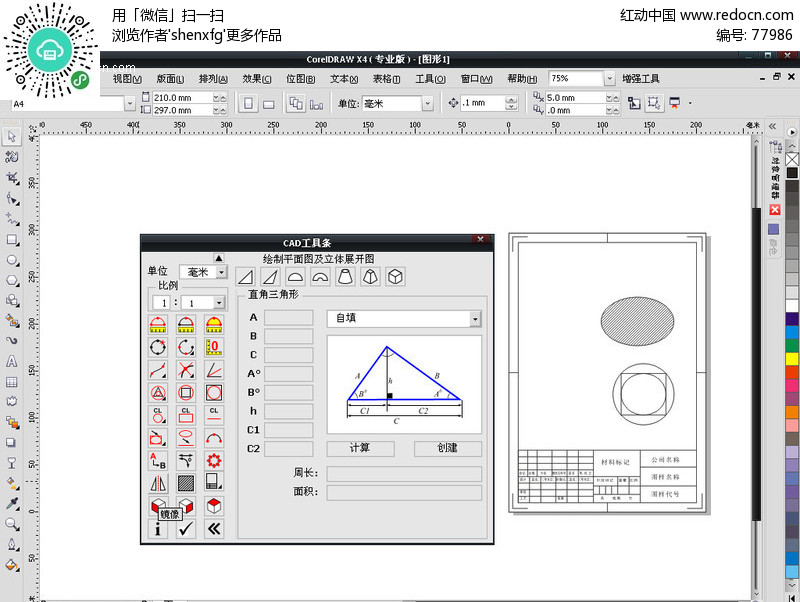Click the cube shape icon in CAD panel

pyautogui.click(x=395, y=277)
